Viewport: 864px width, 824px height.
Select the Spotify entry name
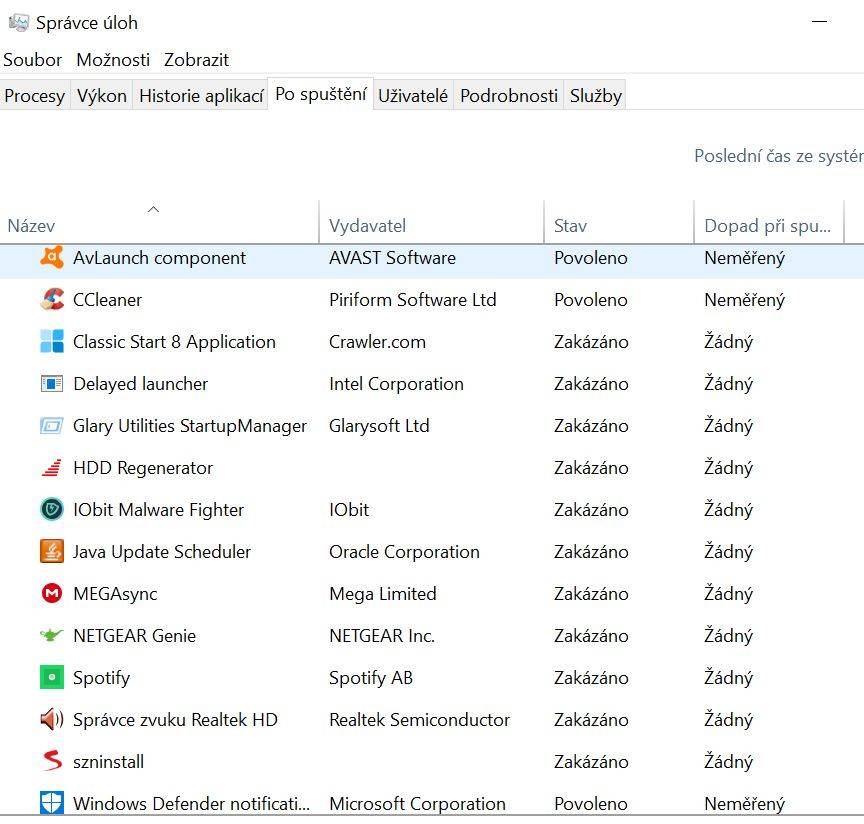coord(101,678)
